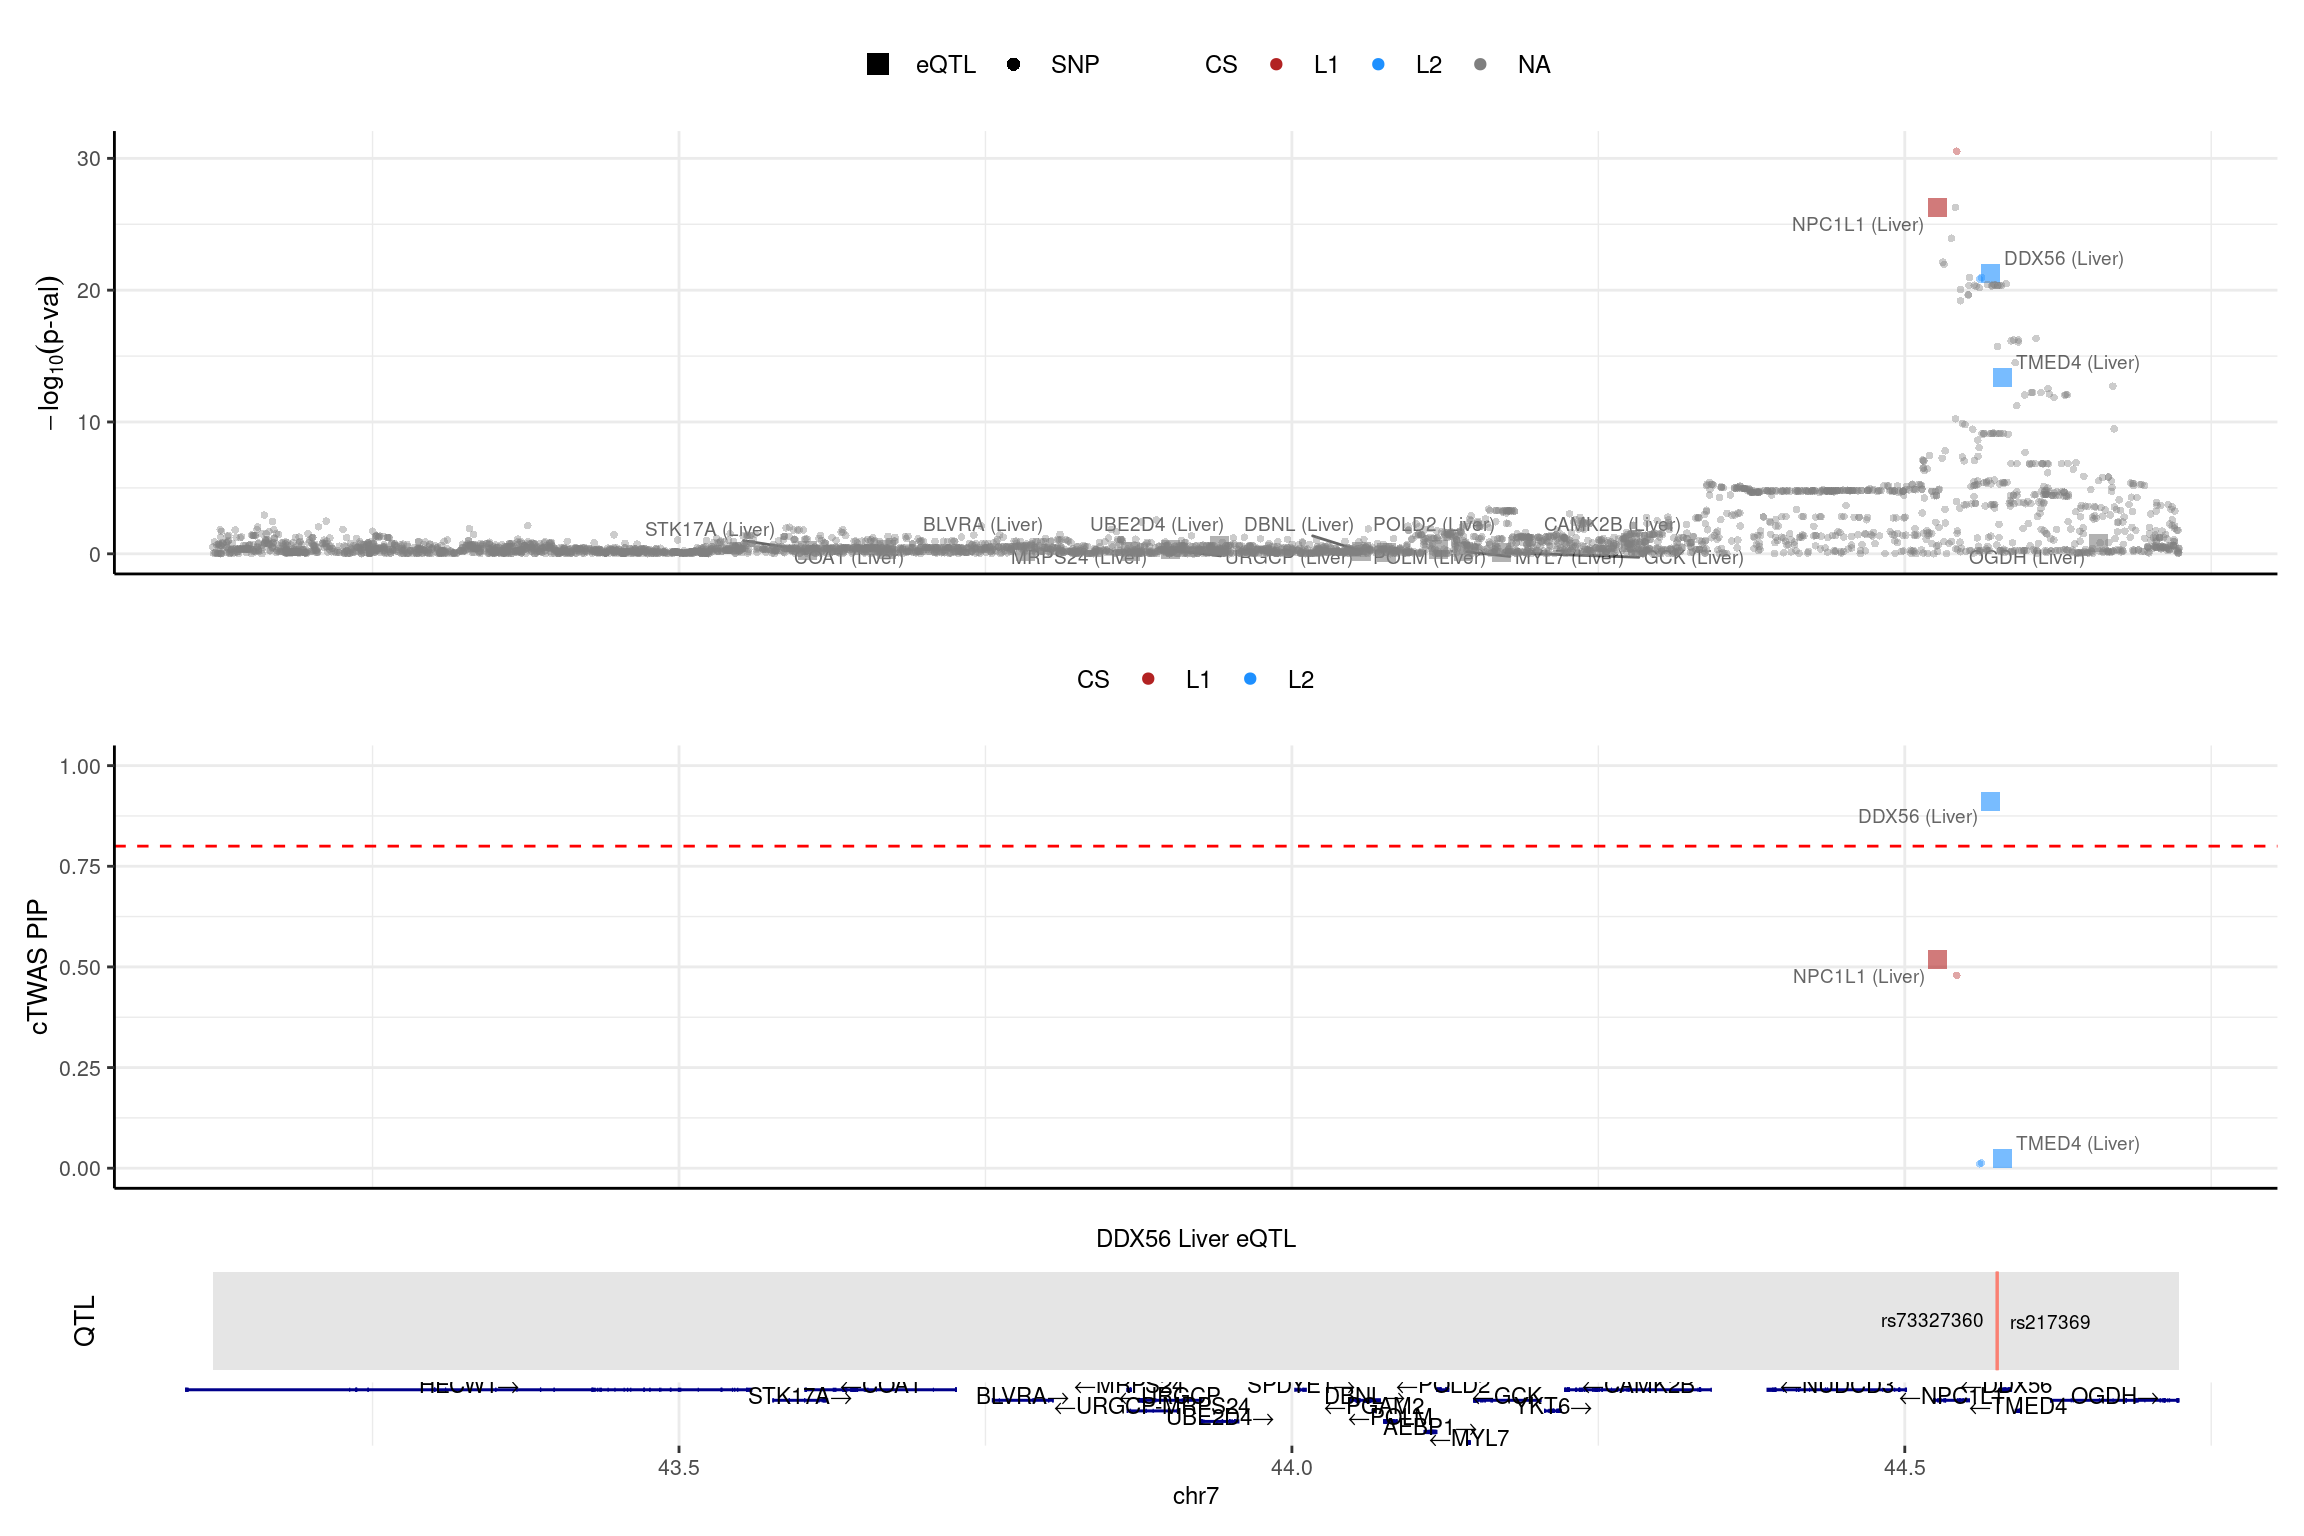Select the gray NA dot in top legend
This screenshot has width=2304, height=1536.
pos(1480,64)
